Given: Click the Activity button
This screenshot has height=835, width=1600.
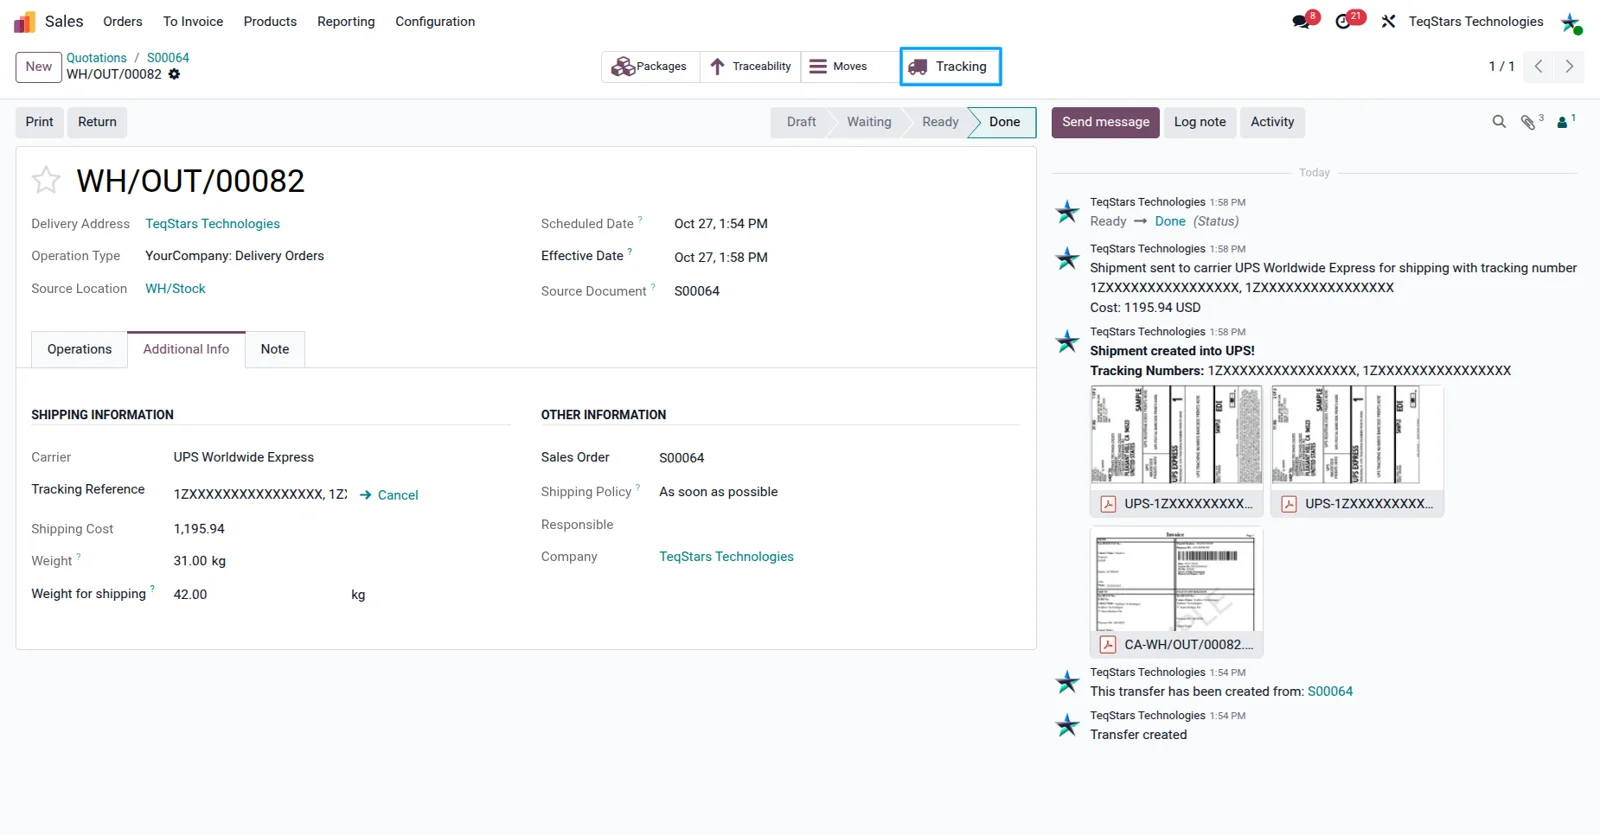Looking at the screenshot, I should (x=1272, y=122).
